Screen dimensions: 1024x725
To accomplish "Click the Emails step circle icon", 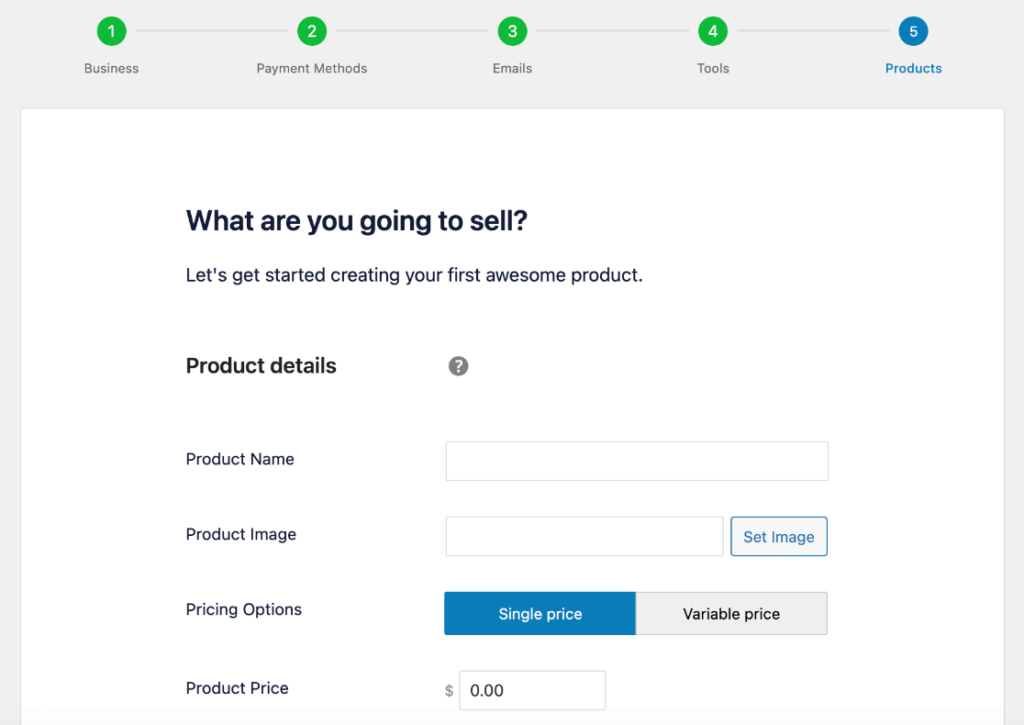I will coord(512,31).
